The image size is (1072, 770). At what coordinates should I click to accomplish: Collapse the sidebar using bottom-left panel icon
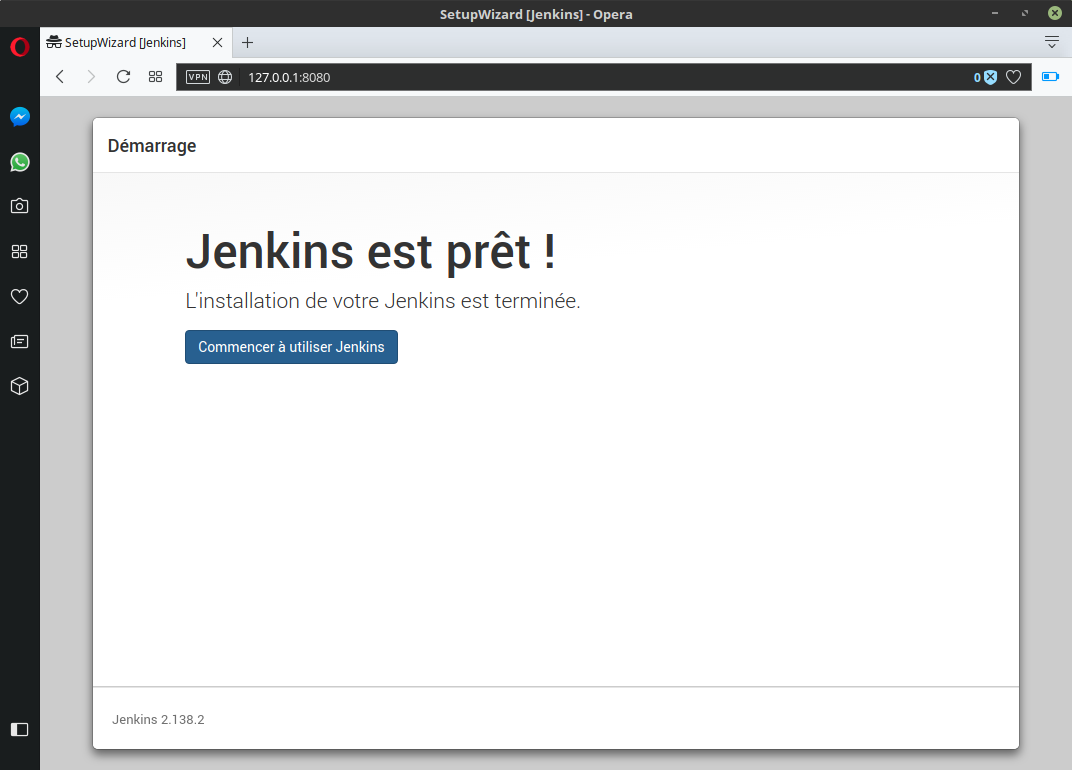(x=19, y=729)
